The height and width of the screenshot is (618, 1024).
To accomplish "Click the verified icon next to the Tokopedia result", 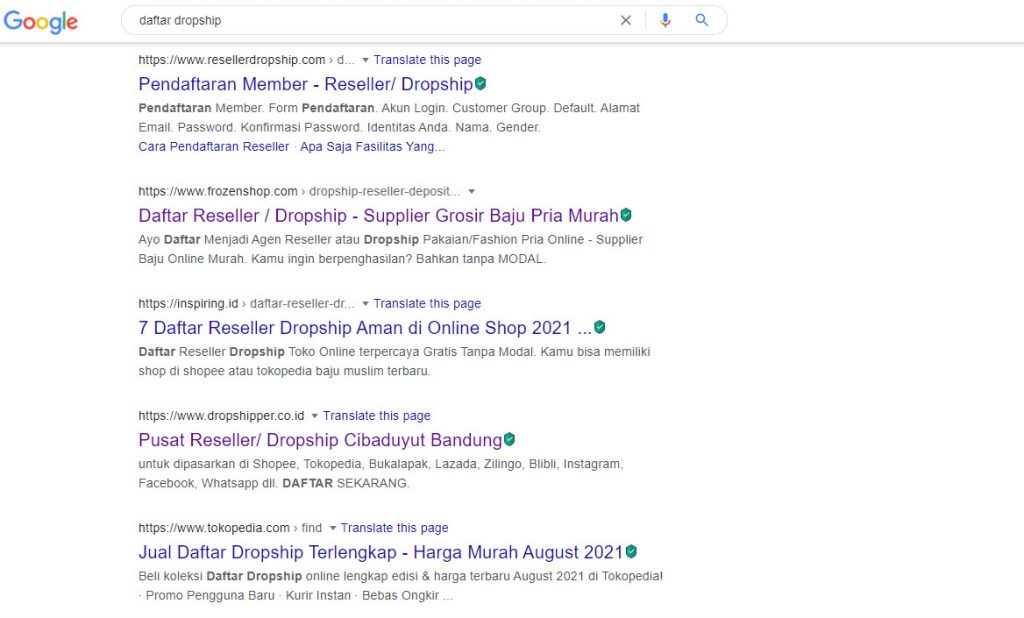I will (631, 551).
